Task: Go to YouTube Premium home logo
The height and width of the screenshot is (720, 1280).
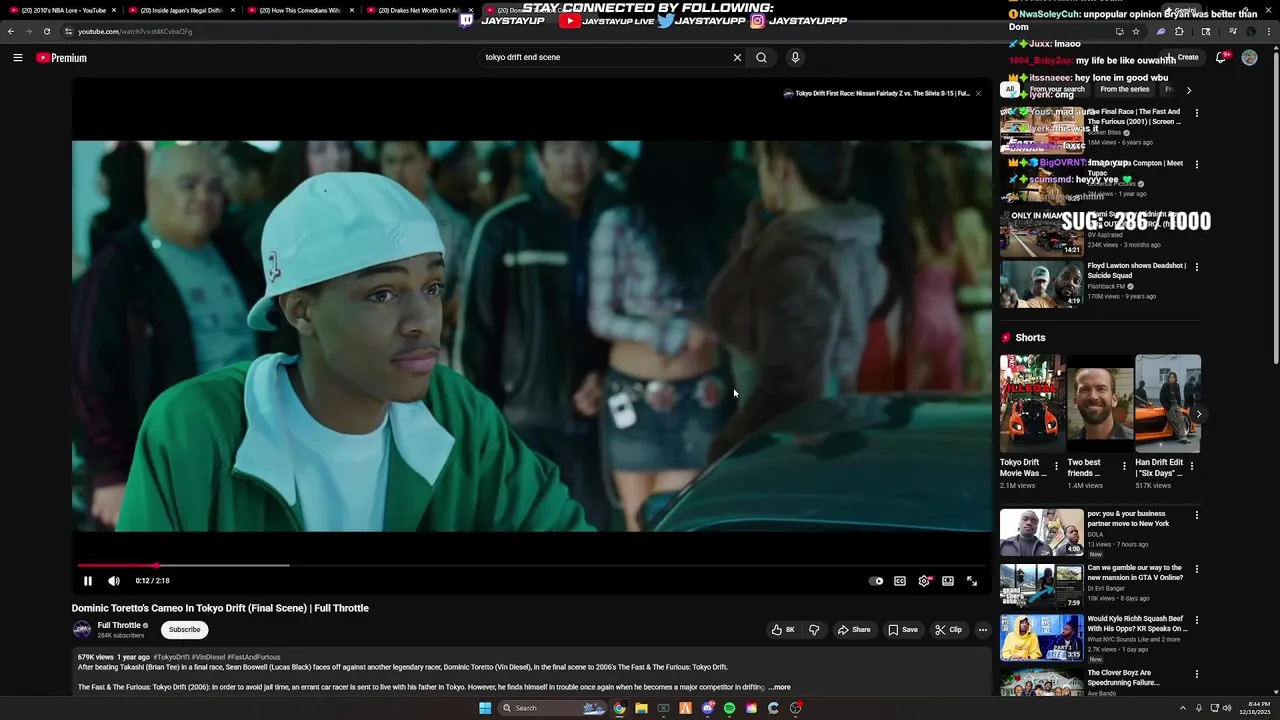Action: 62,58
